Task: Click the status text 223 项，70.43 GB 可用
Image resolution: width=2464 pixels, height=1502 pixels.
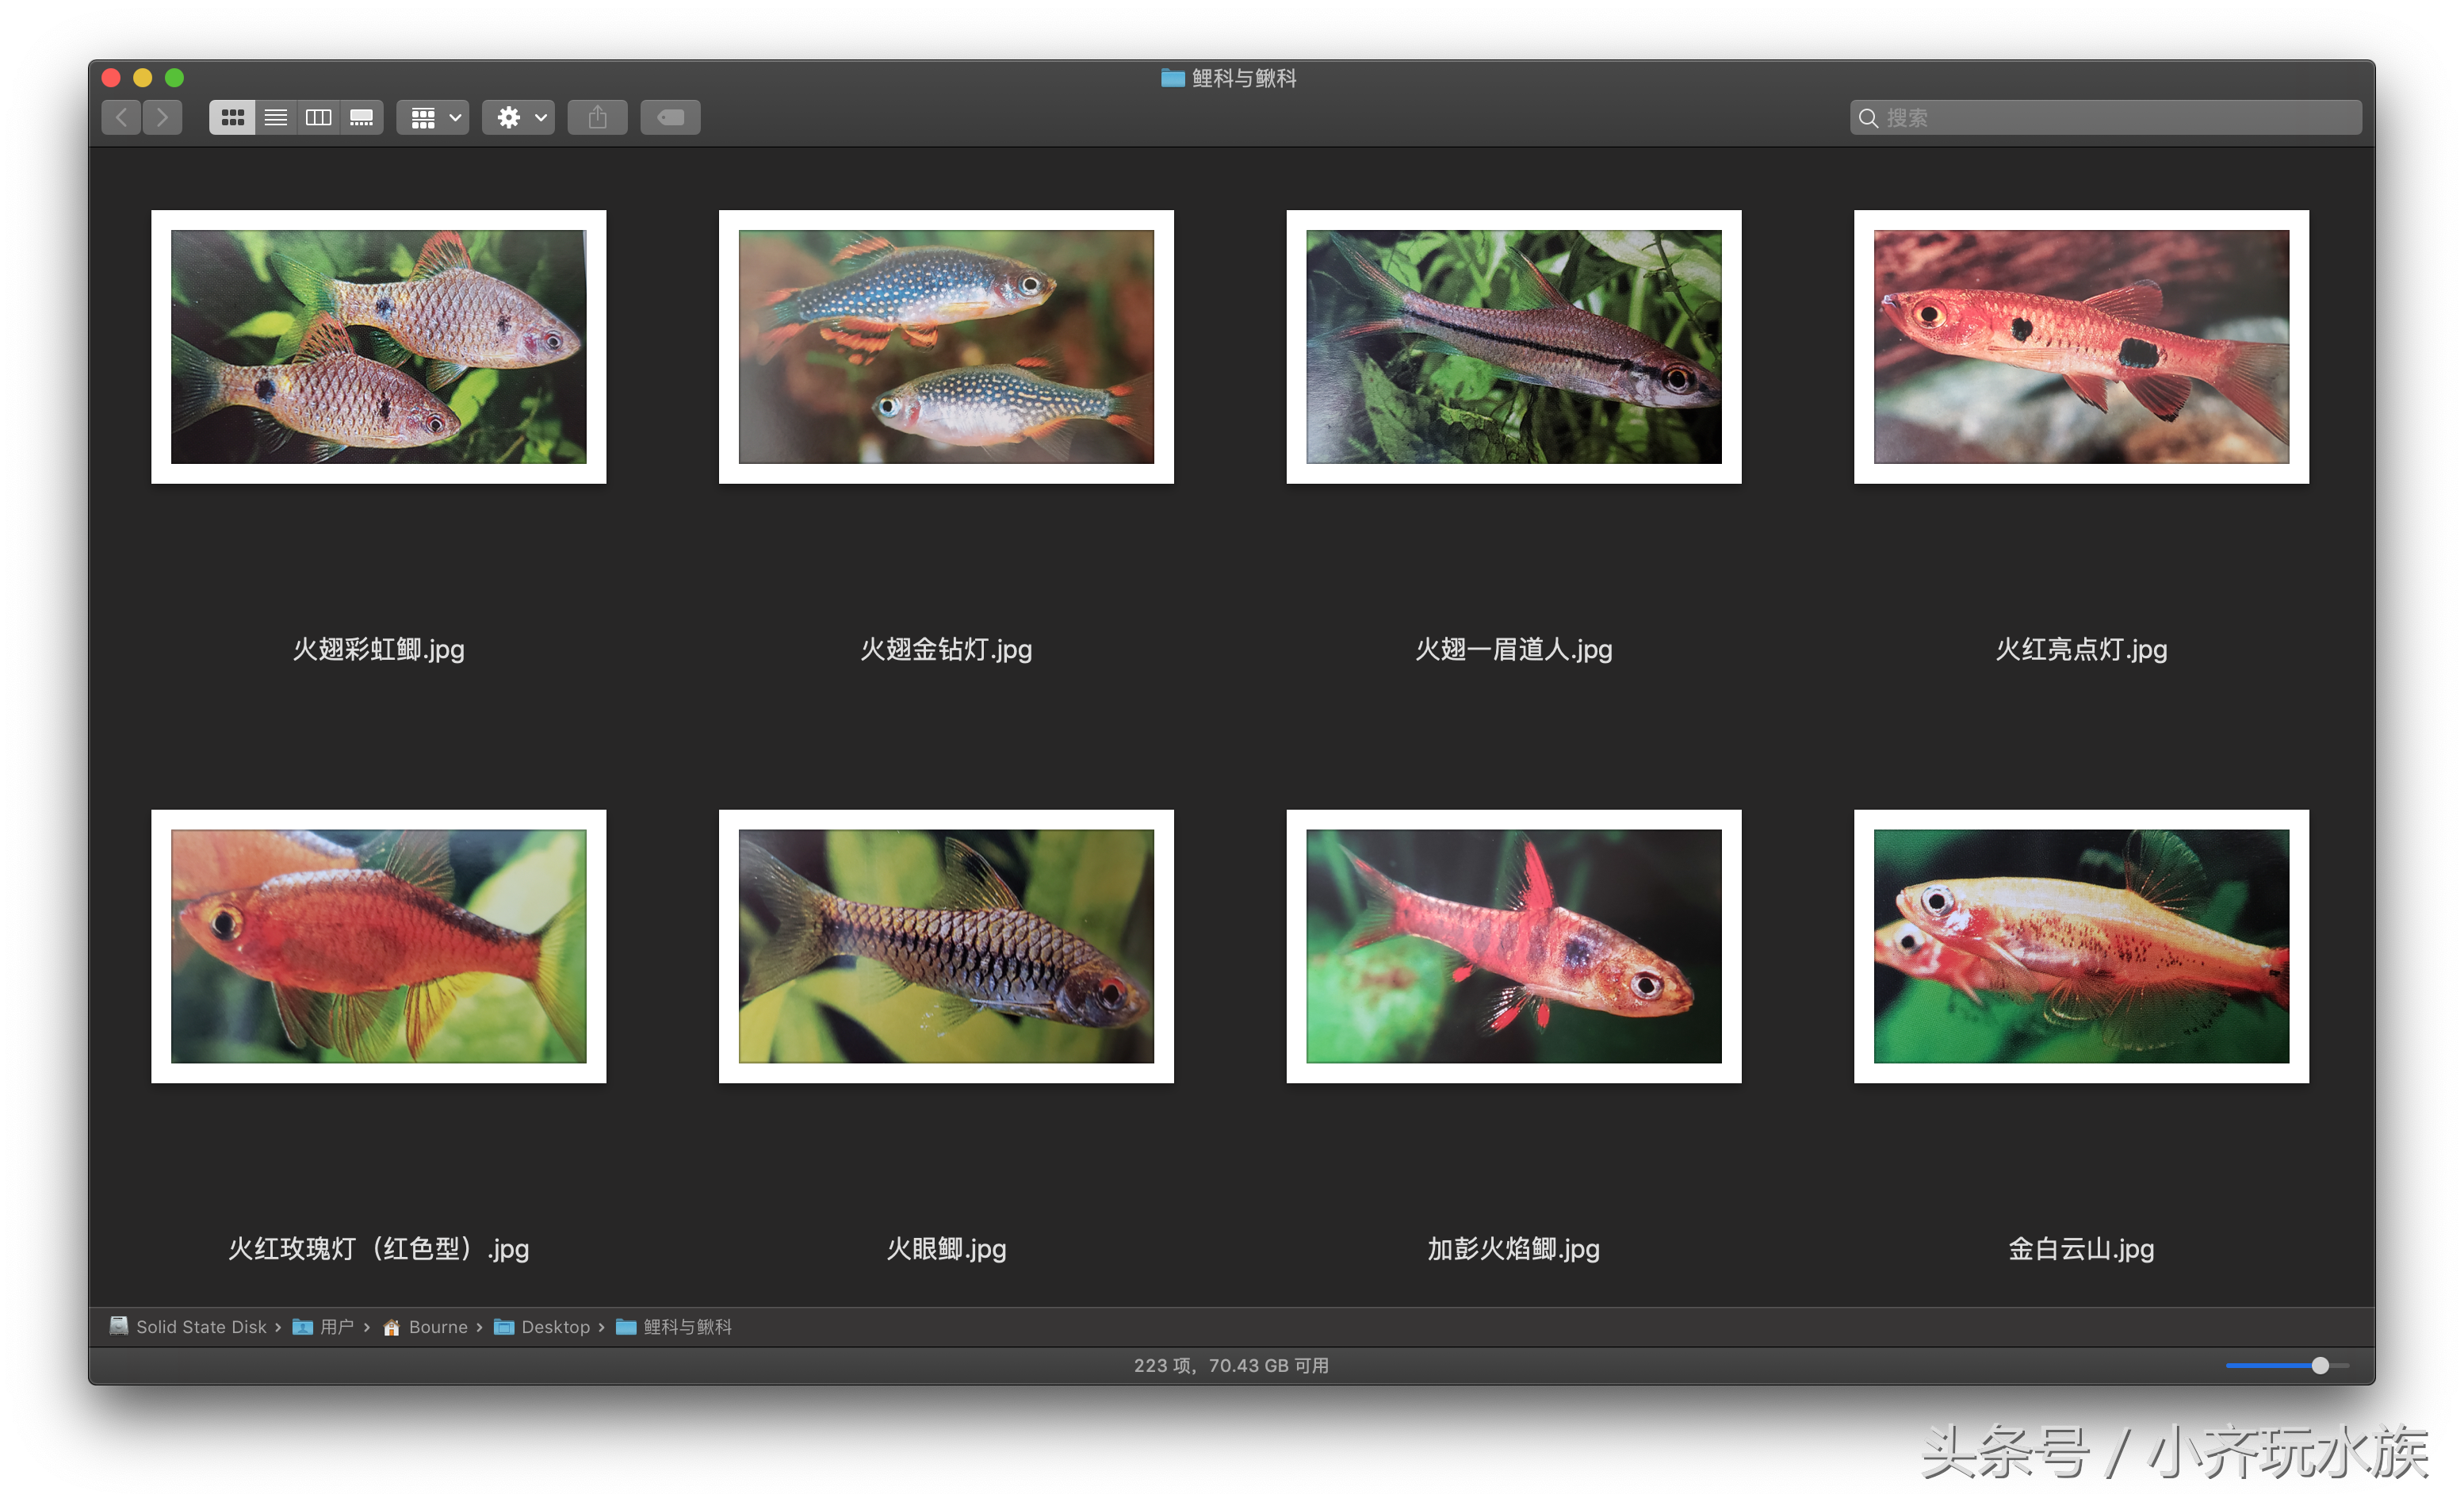Action: (1231, 1366)
